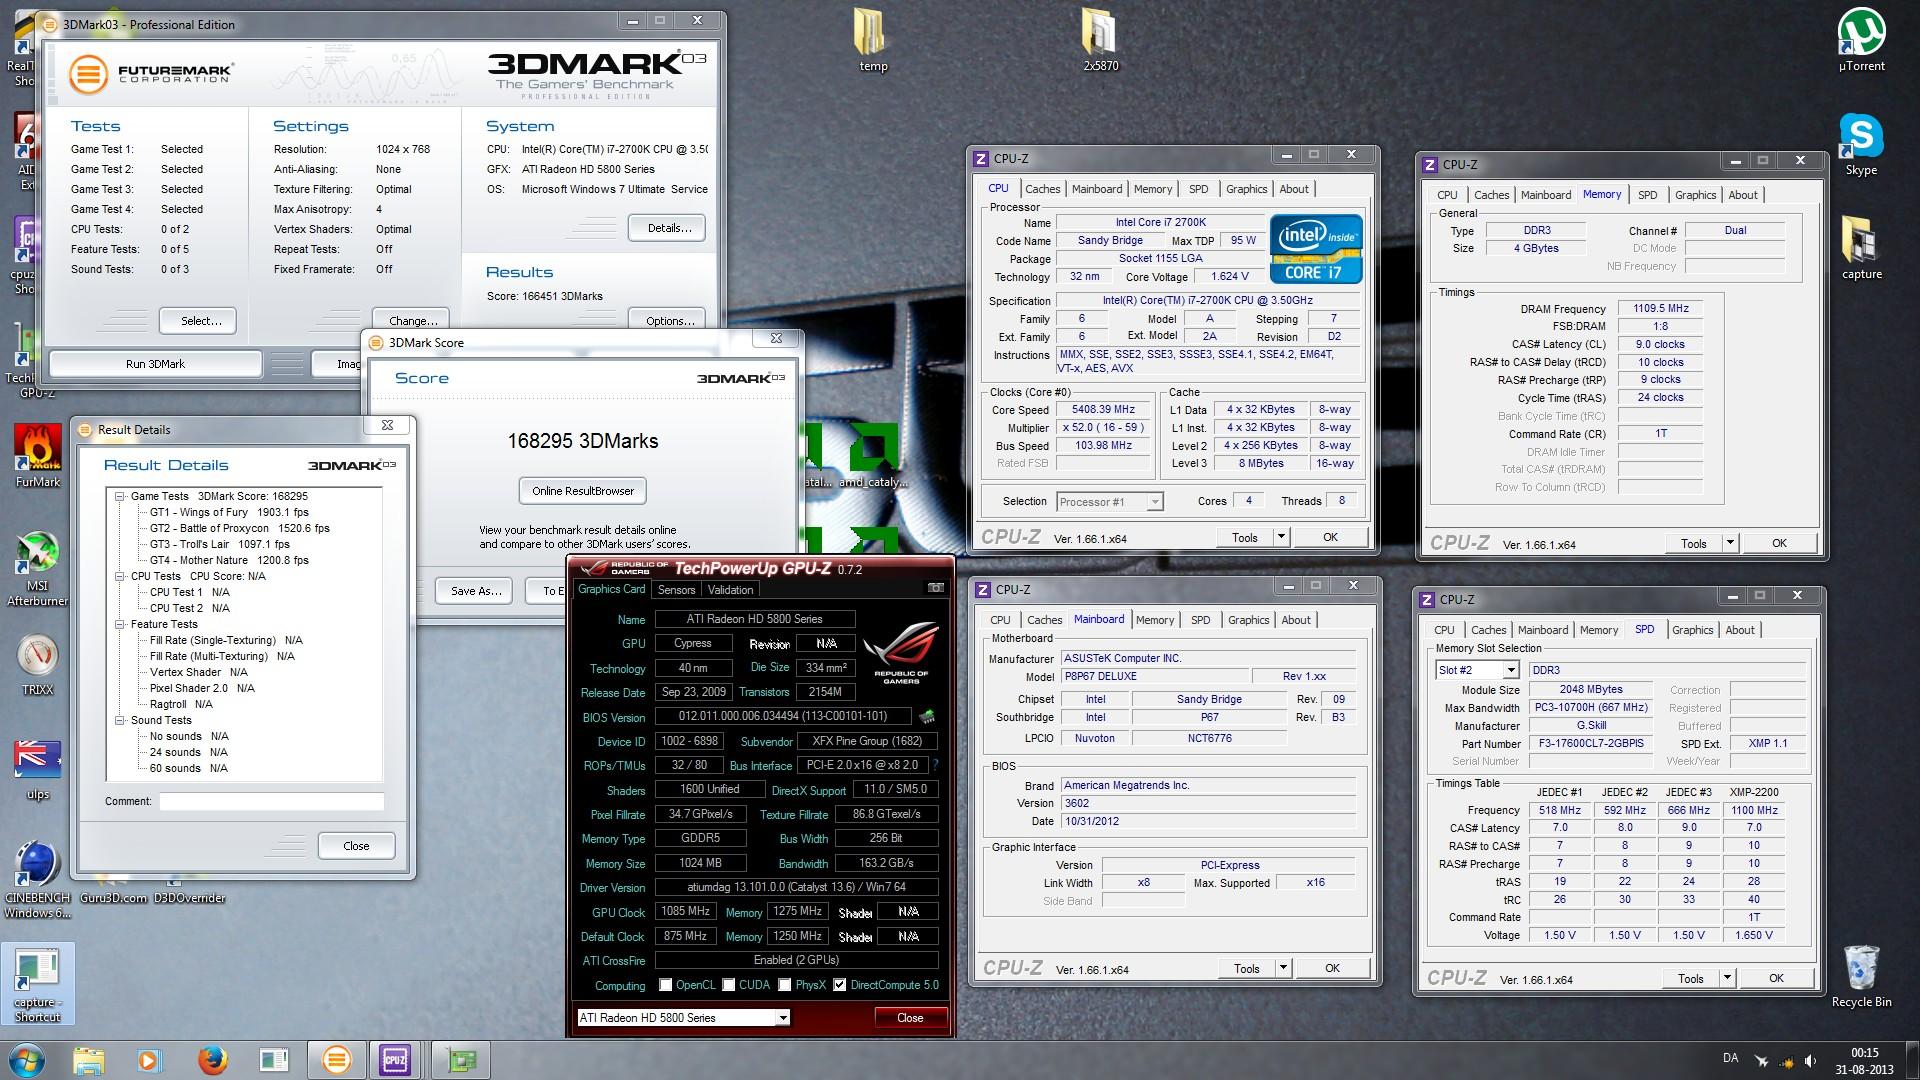1920x1080 pixels.
Task: Collapse the Sound Tests tree node
Action: (120, 720)
